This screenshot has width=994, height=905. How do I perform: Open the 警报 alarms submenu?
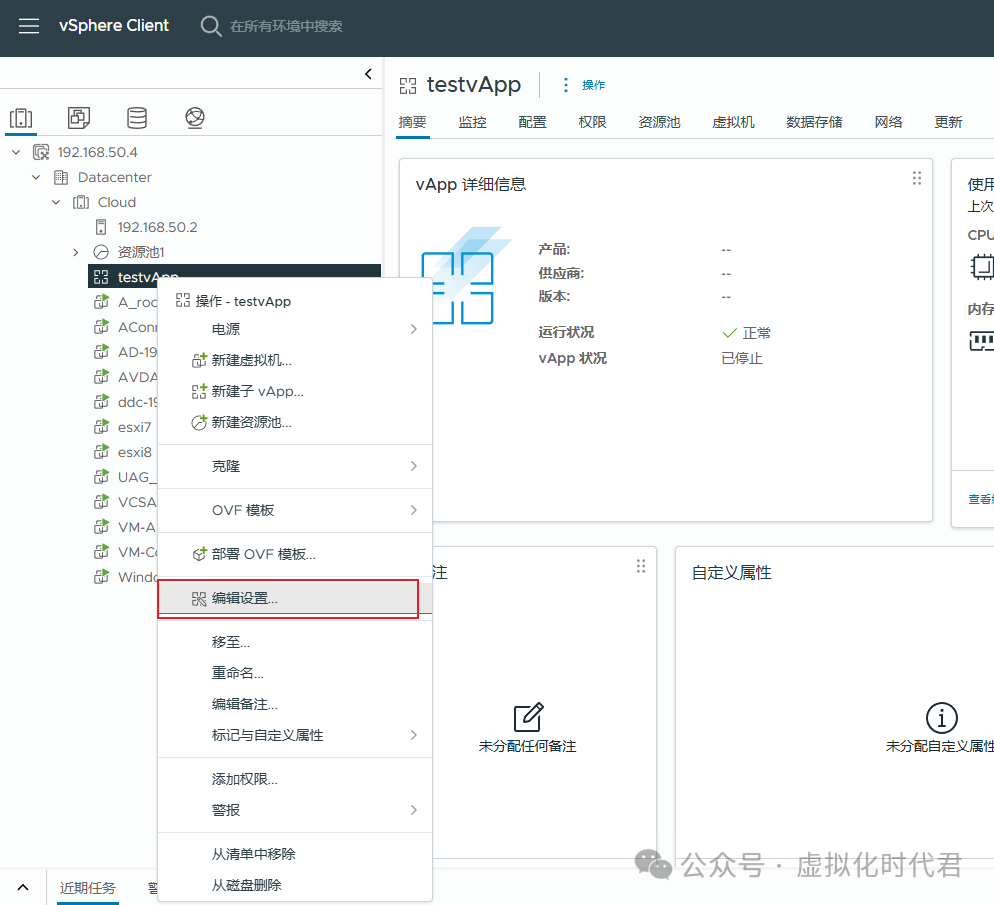pyautogui.click(x=295, y=810)
